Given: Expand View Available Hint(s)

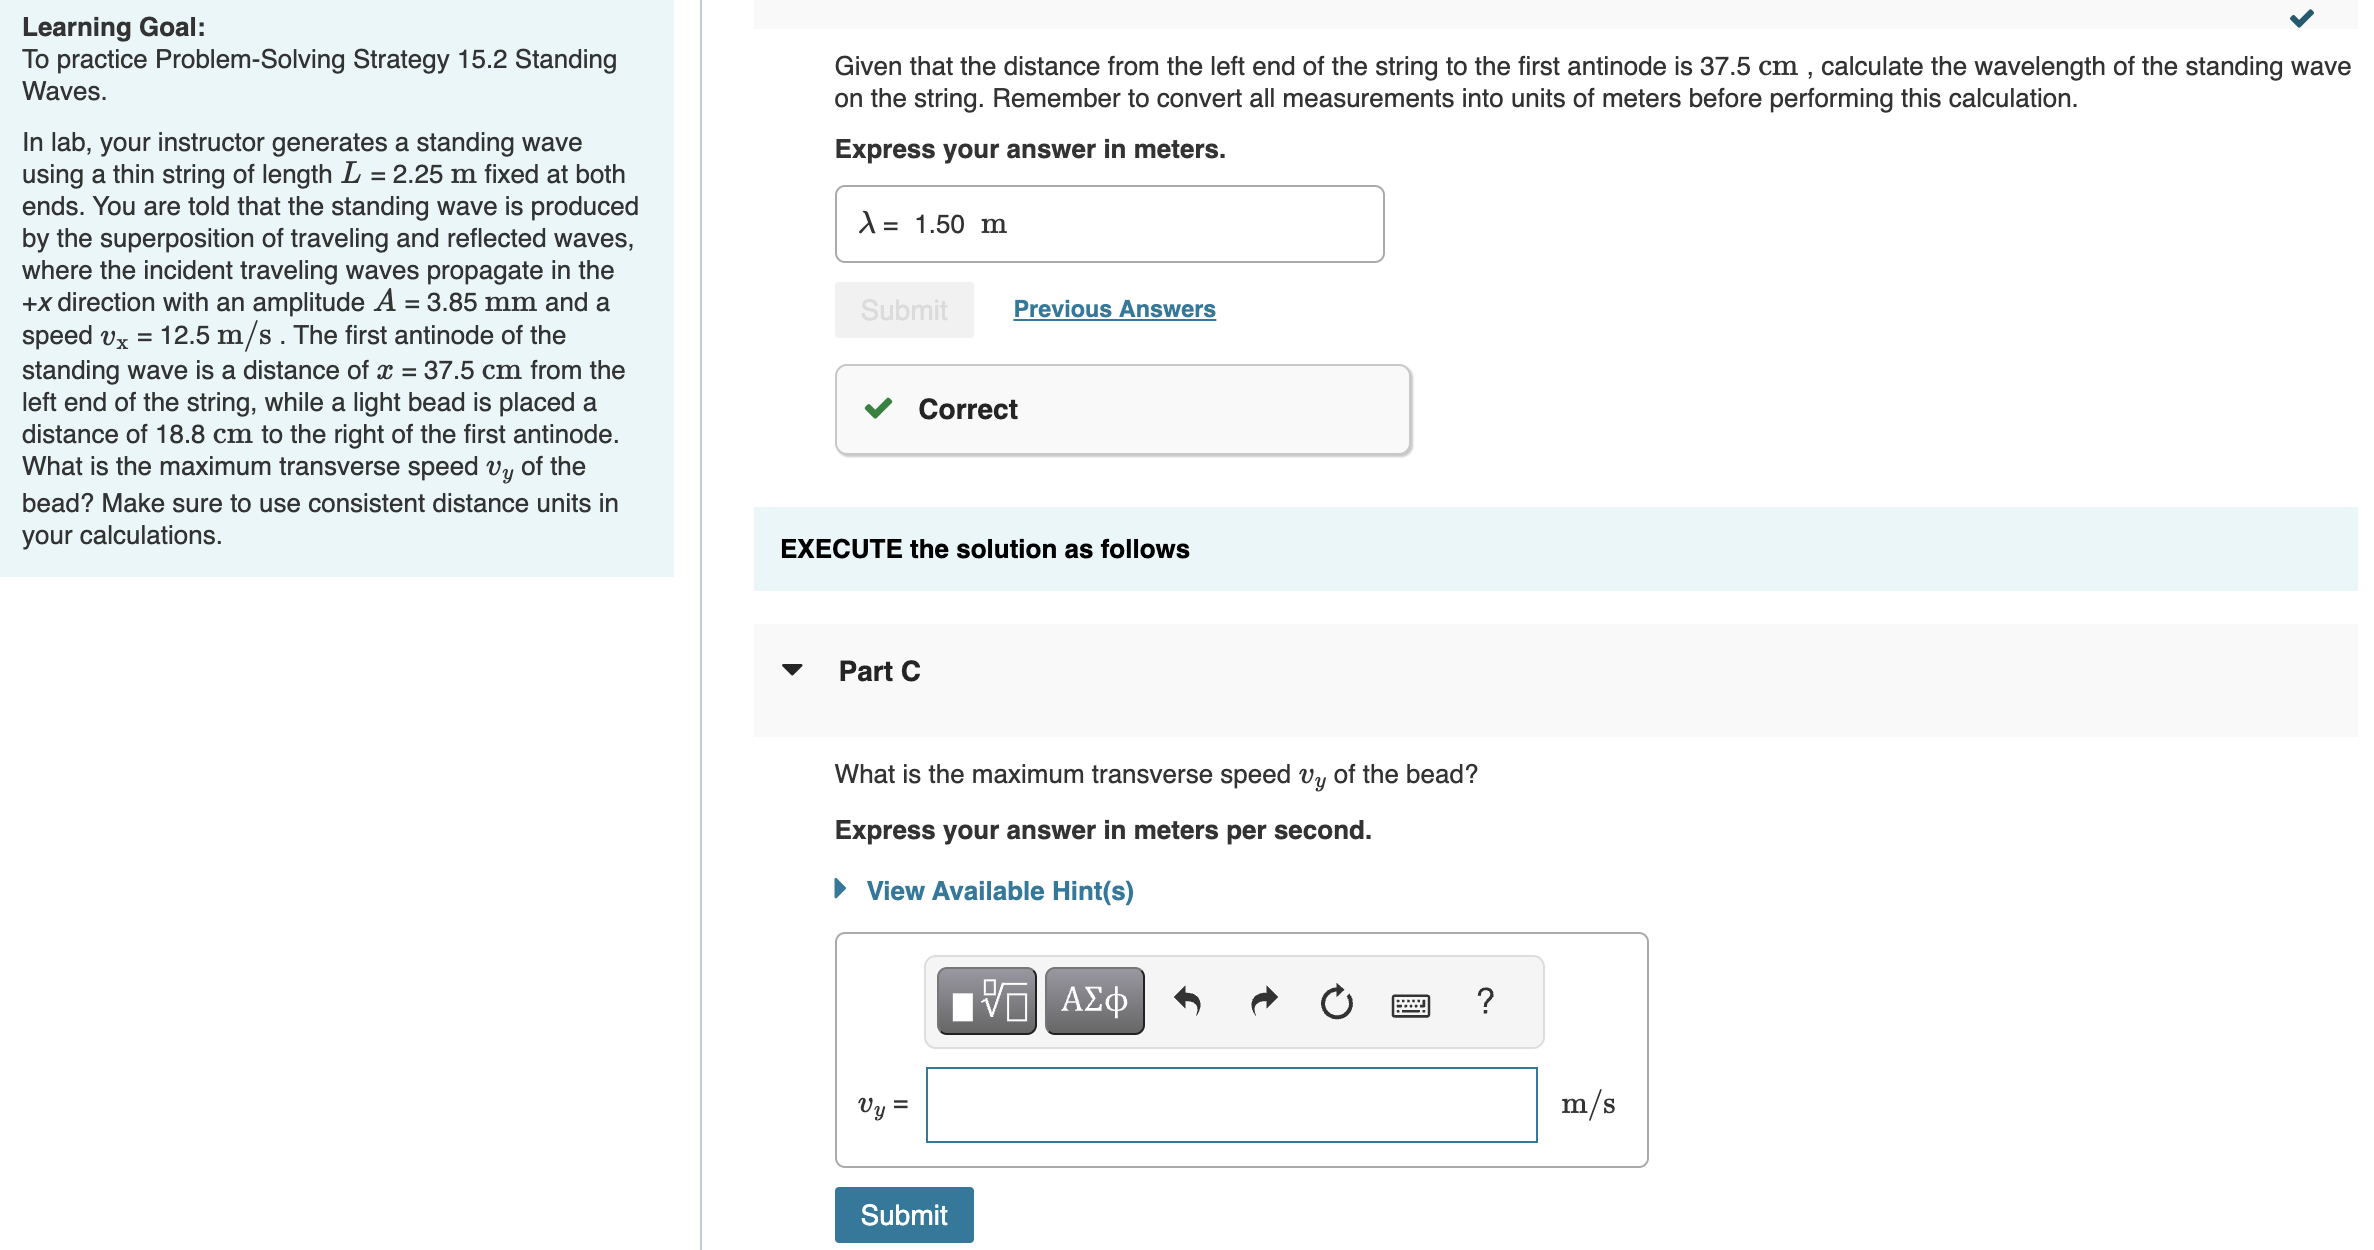Looking at the screenshot, I should click(x=1000, y=891).
